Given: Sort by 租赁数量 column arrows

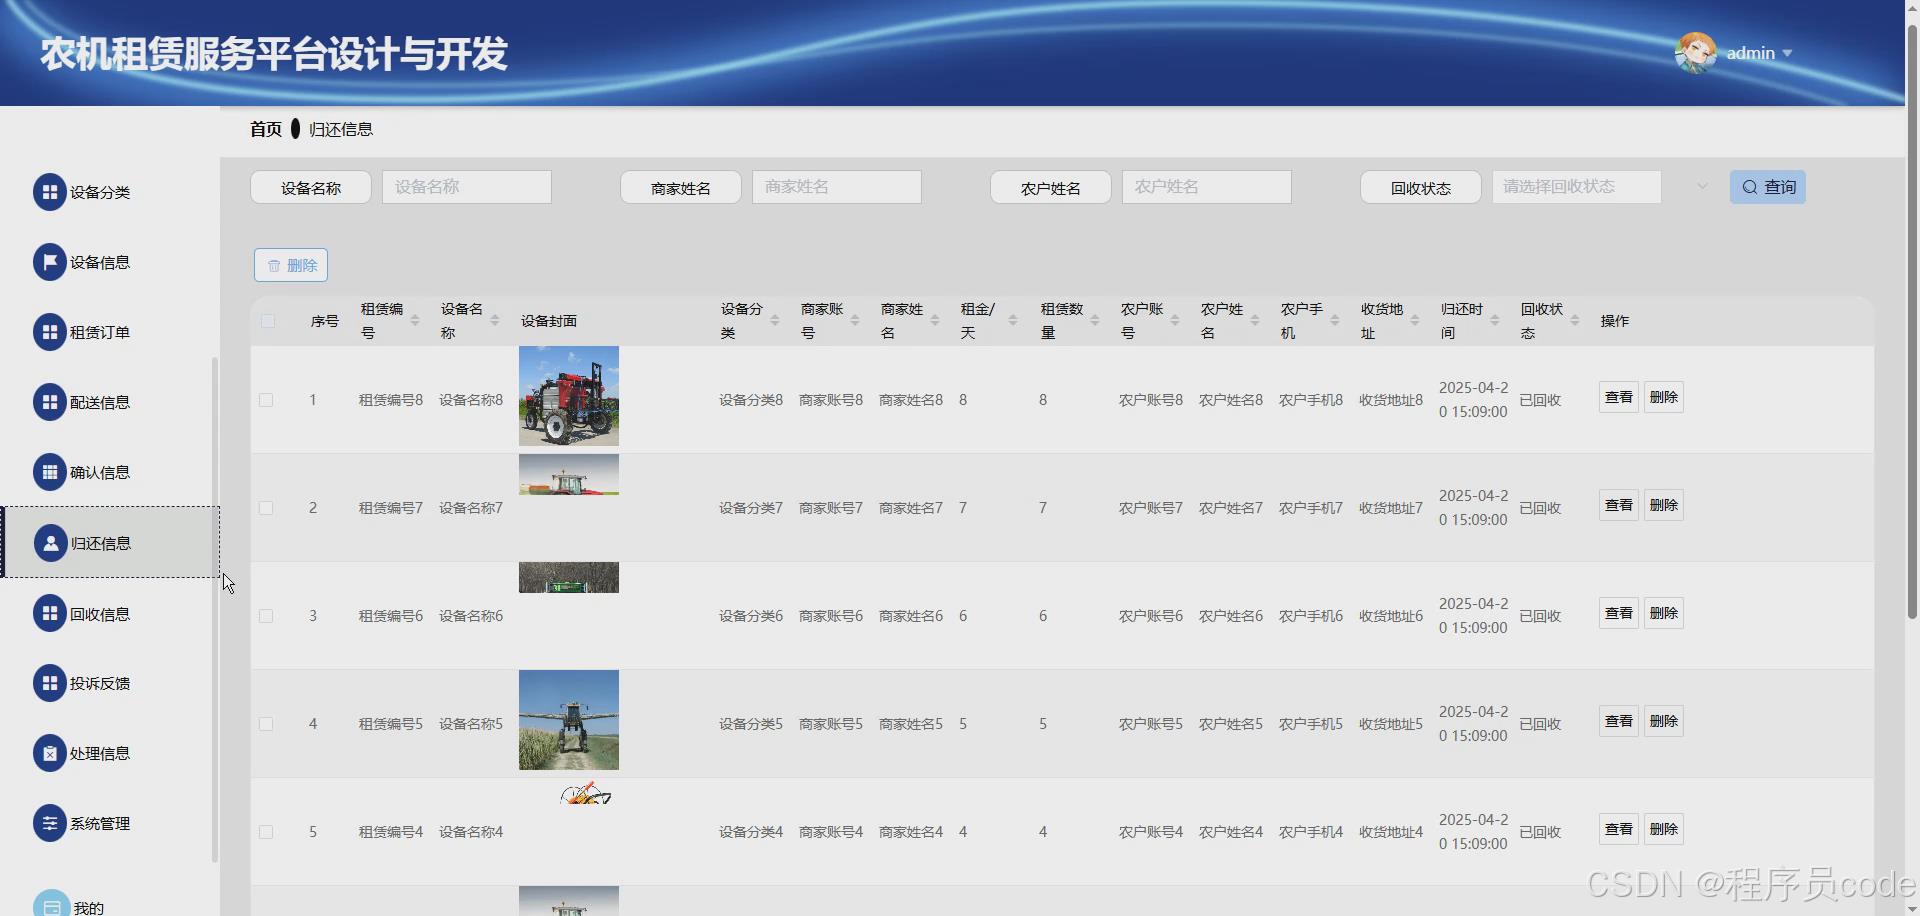Looking at the screenshot, I should (x=1095, y=321).
